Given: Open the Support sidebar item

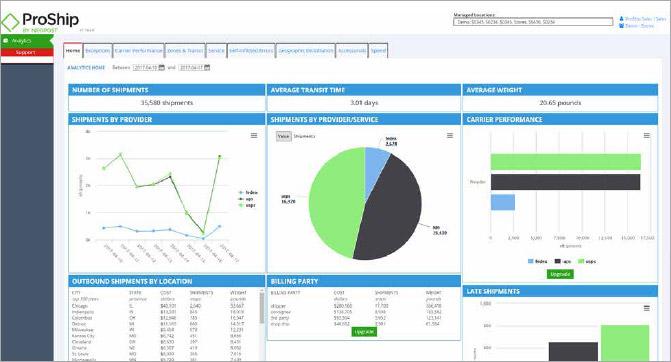Looking at the screenshot, I should tap(27, 52).
